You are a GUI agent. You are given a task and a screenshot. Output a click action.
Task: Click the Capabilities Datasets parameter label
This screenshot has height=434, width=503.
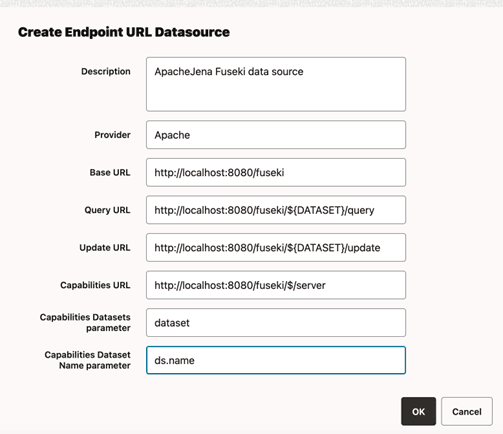85,323
